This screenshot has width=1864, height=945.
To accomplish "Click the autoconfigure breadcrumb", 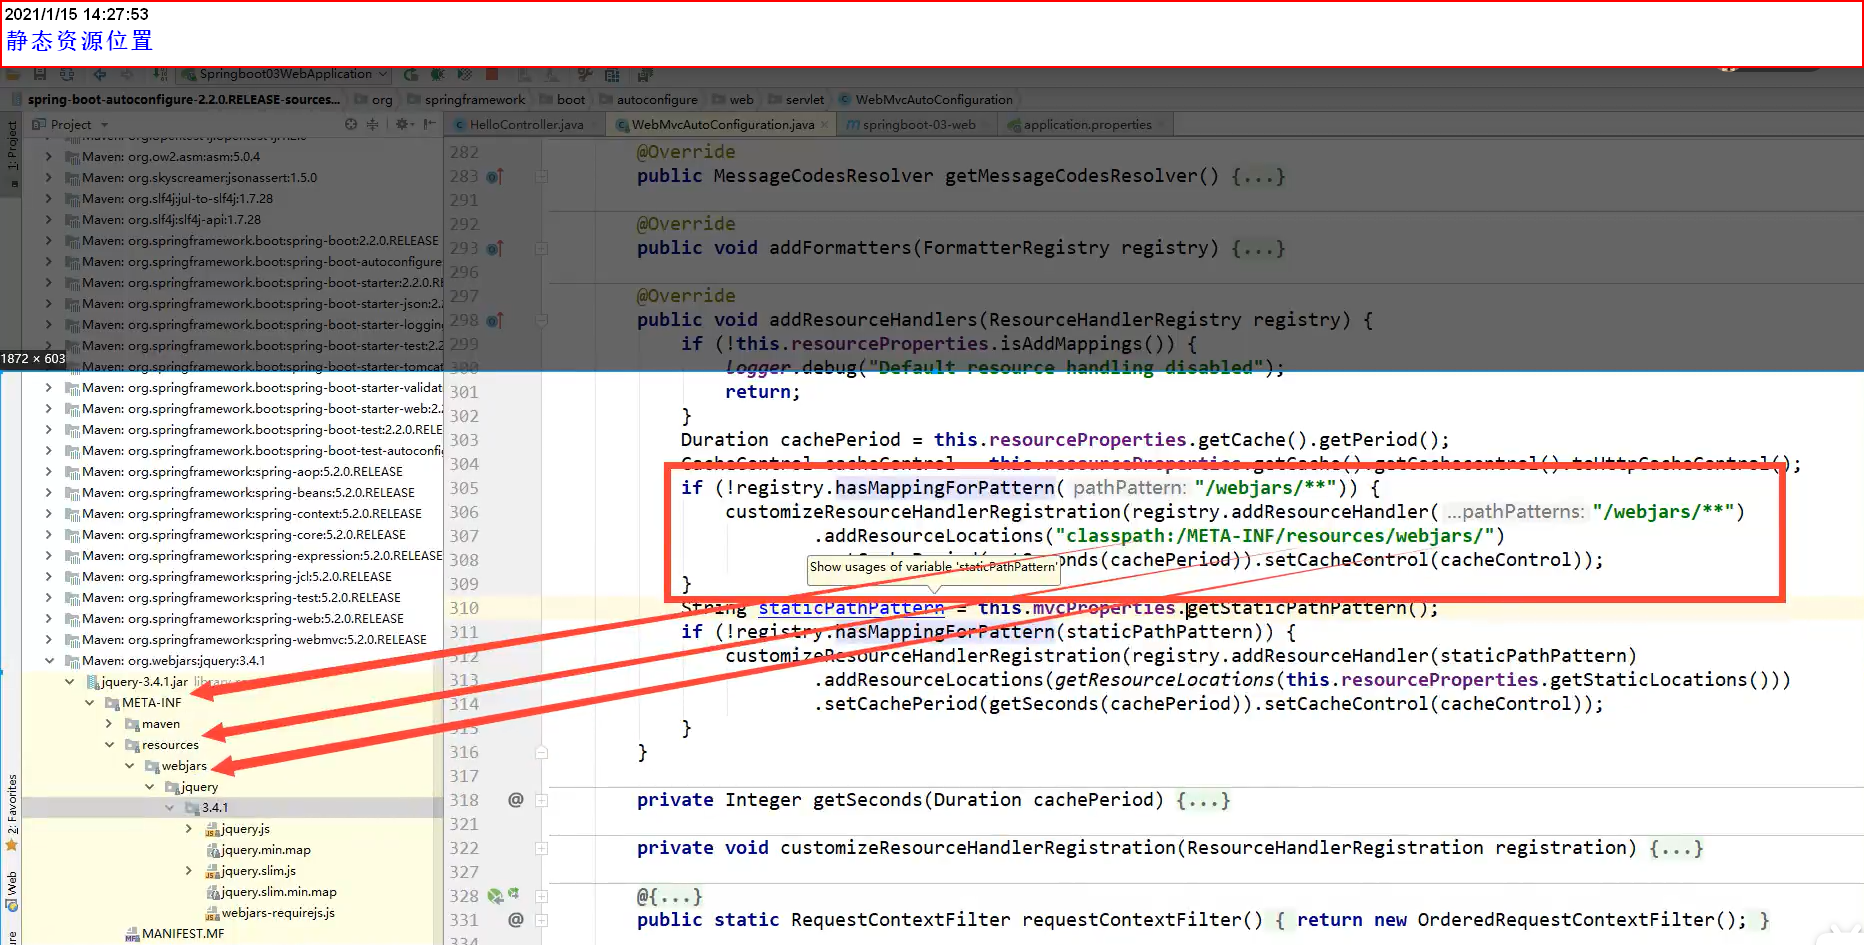I will pos(649,100).
